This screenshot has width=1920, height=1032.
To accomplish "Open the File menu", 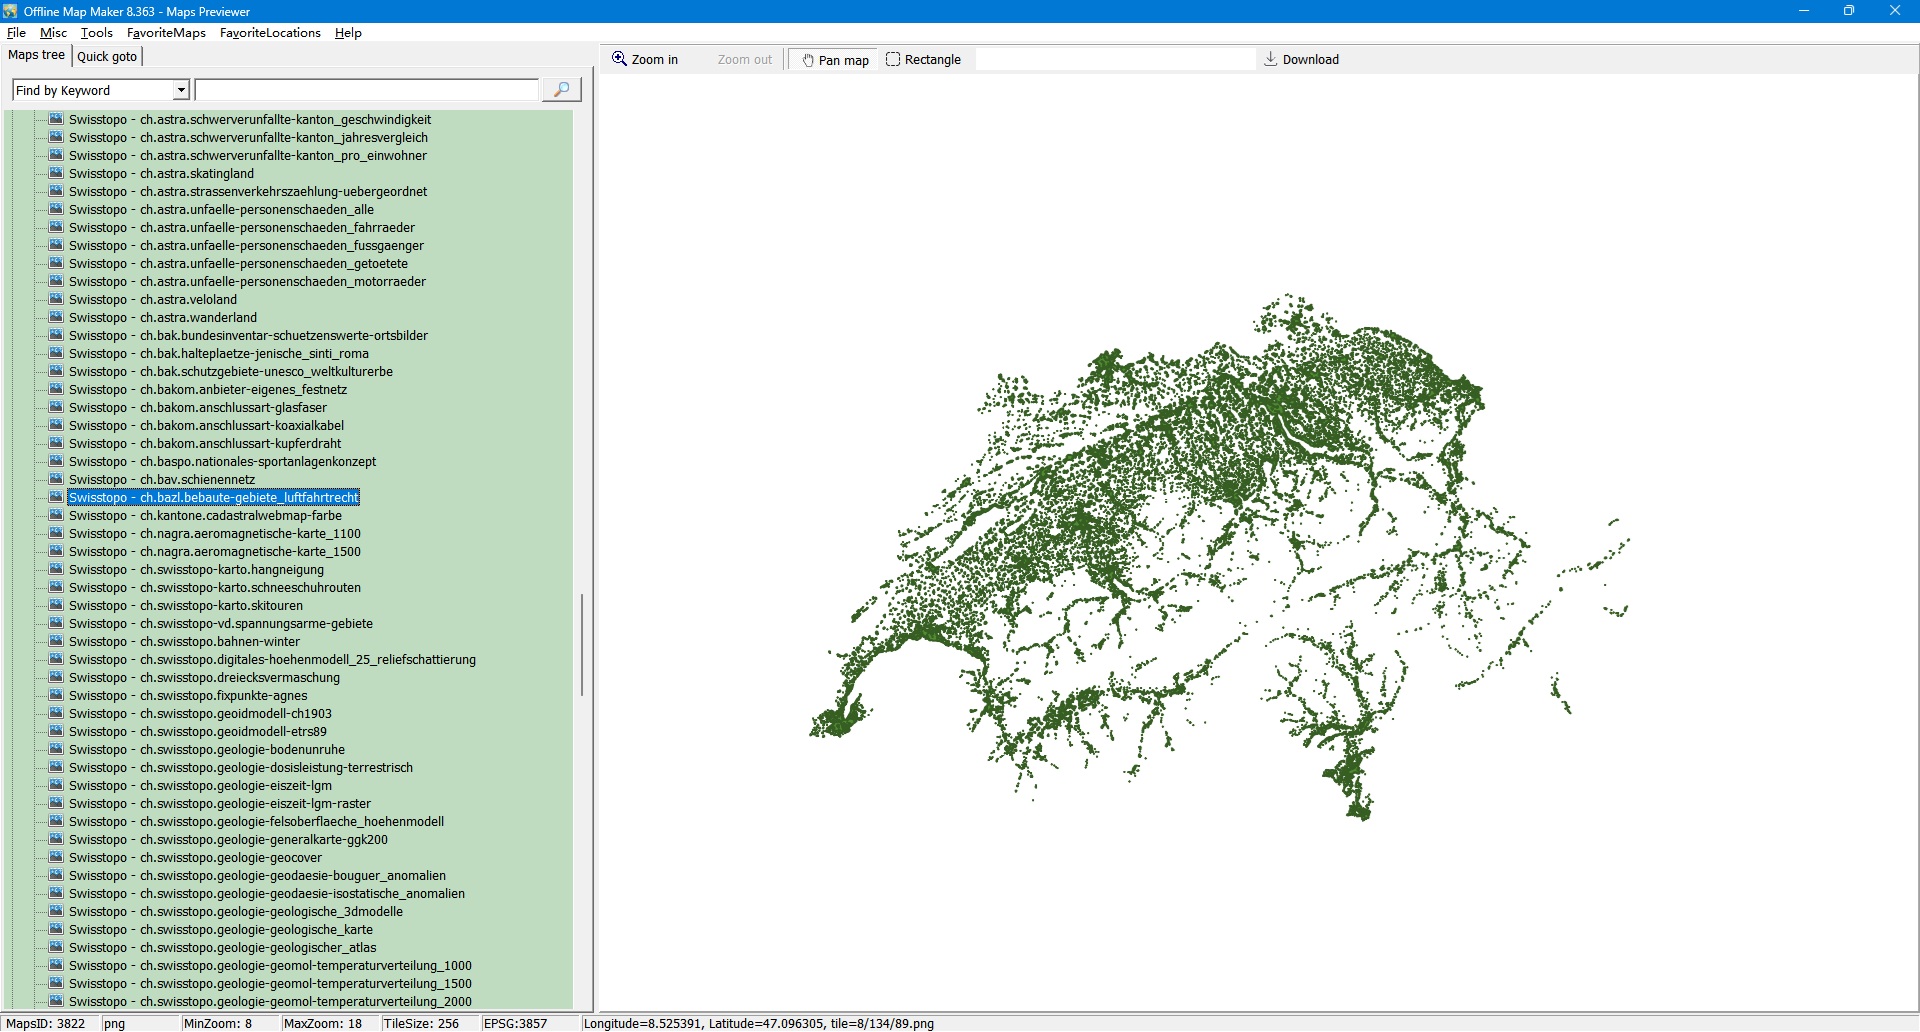I will tap(16, 33).
